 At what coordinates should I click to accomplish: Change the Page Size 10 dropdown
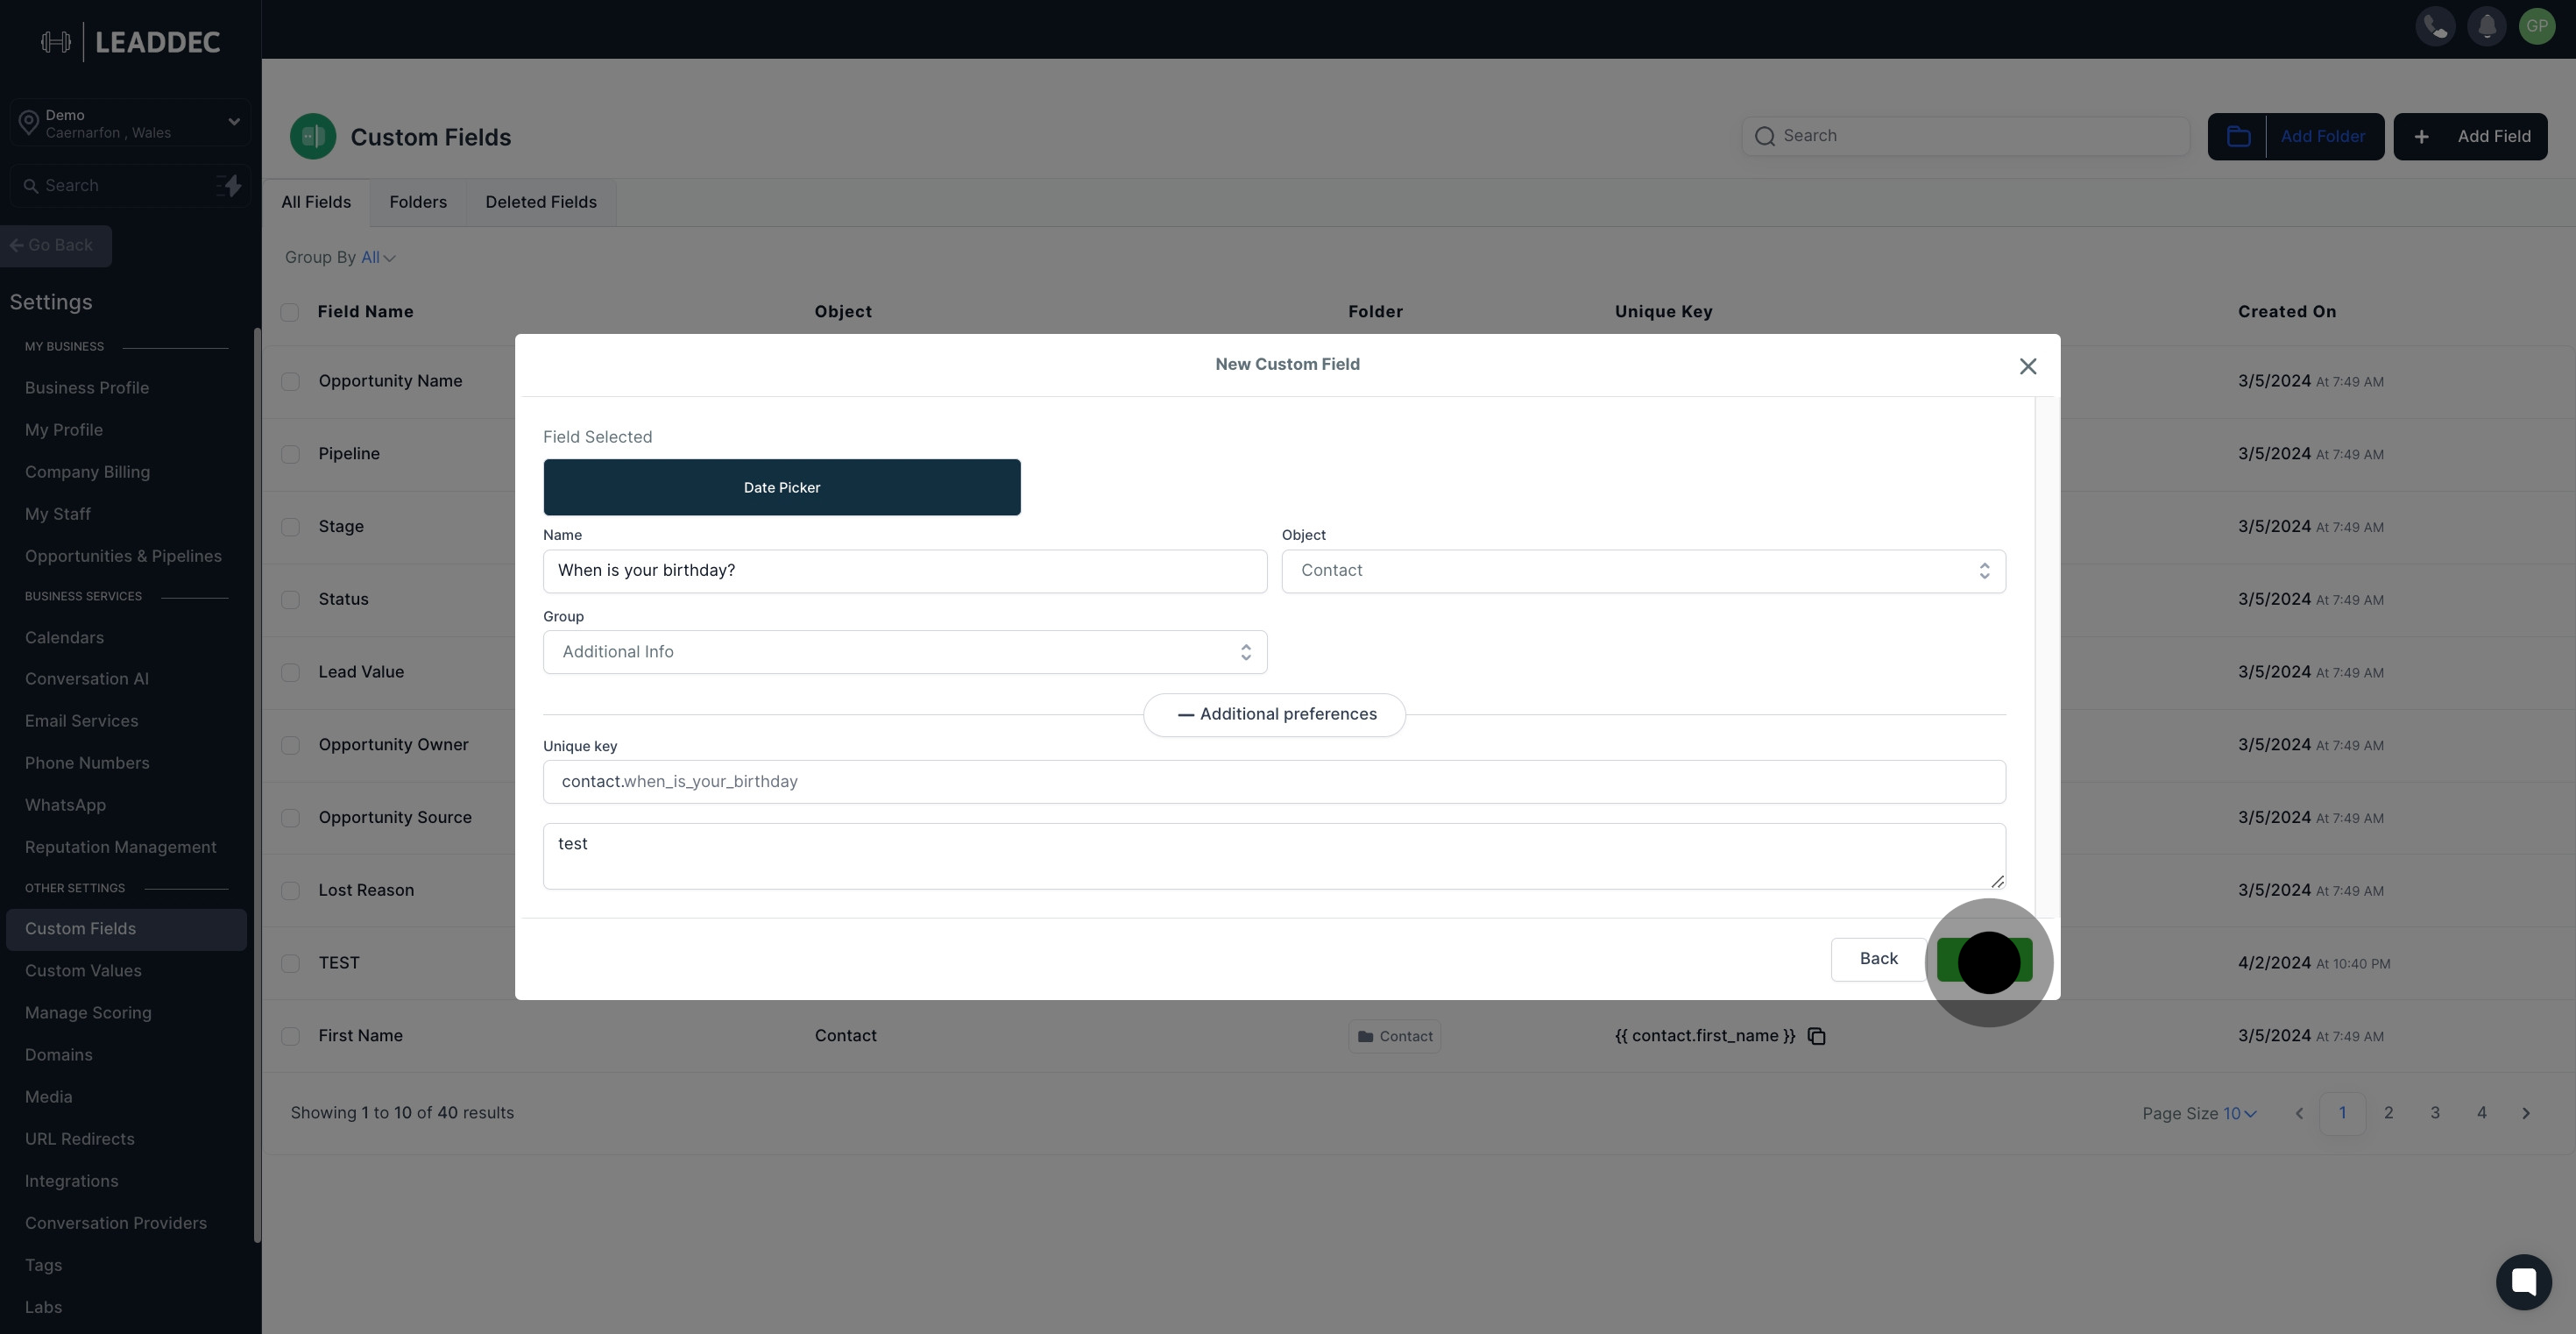(x=2239, y=1113)
